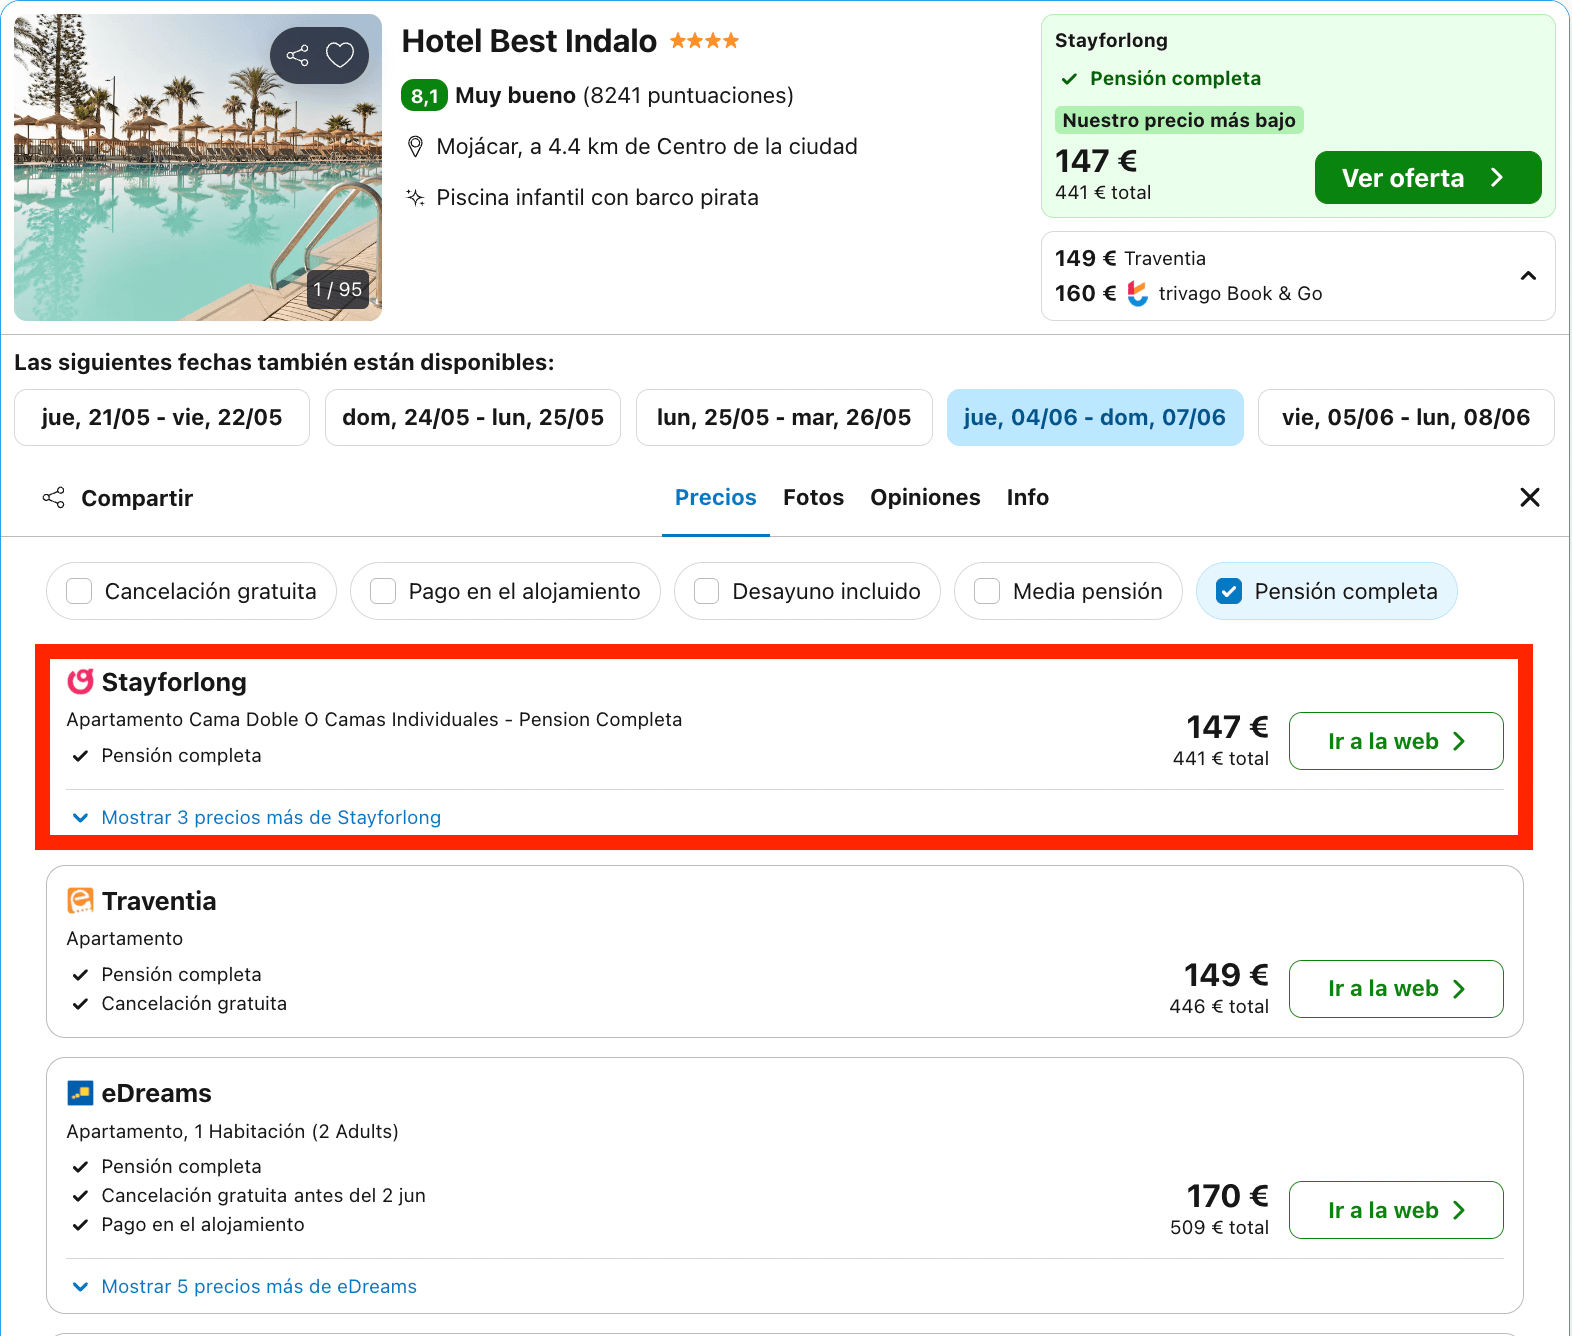Save Hotel Best Indalo with the heart icon
Viewport: 1572px width, 1336px height.
[340, 55]
